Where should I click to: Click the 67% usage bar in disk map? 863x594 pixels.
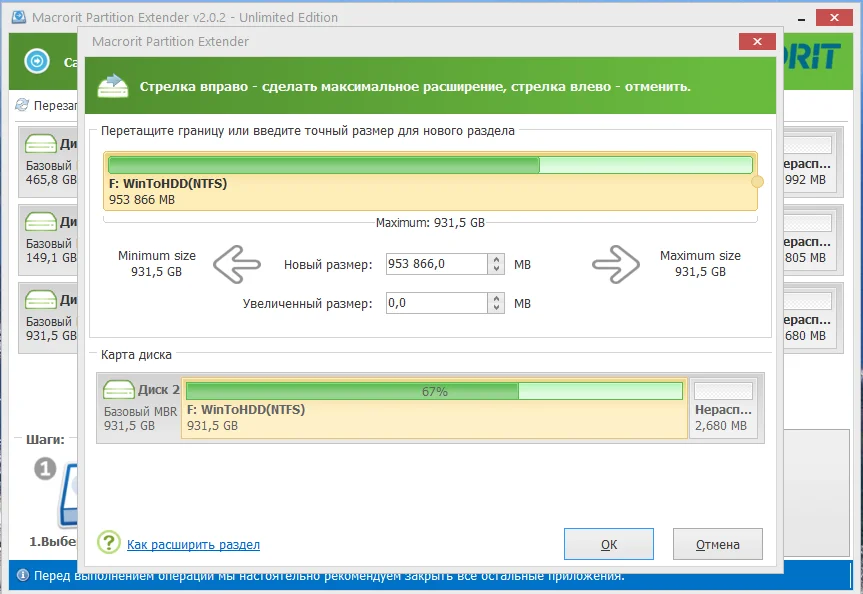(x=434, y=391)
